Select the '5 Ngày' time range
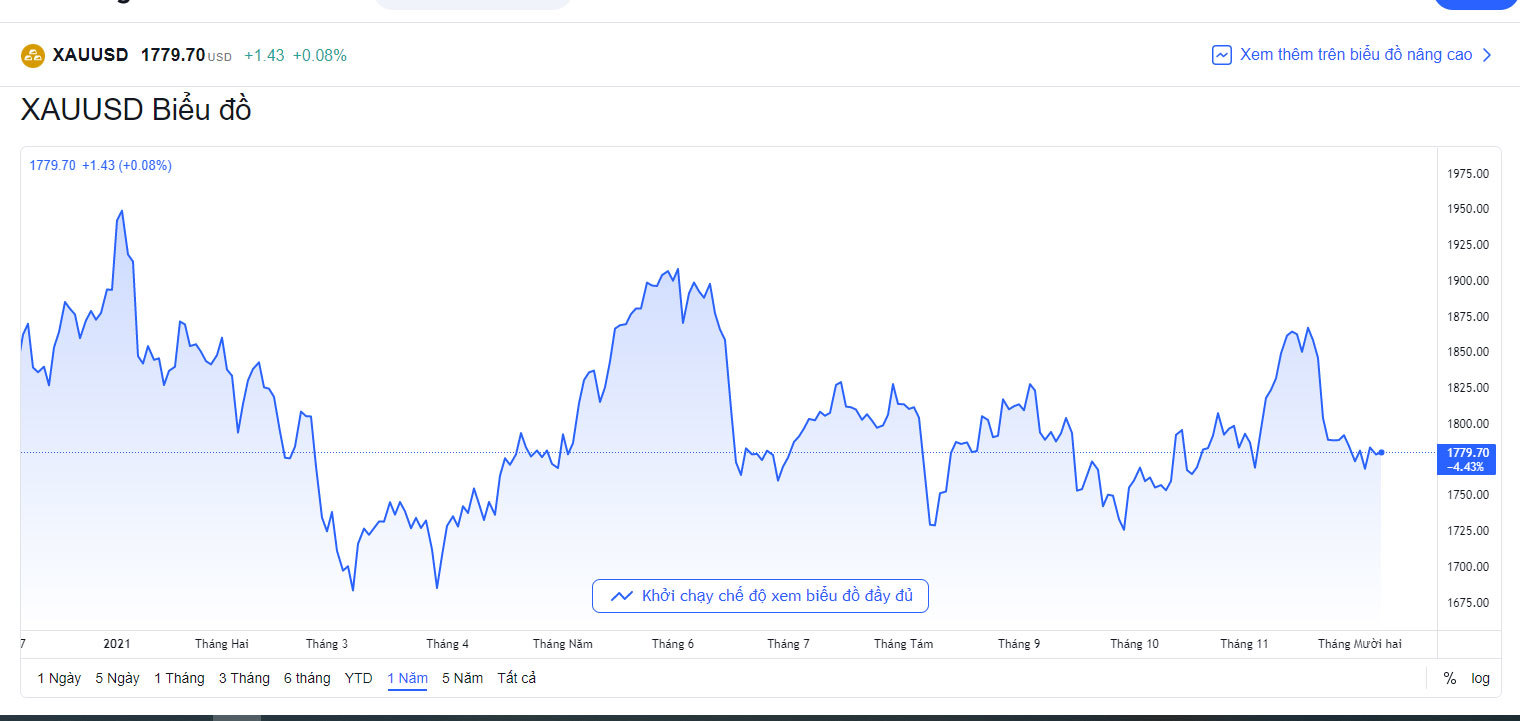The height and width of the screenshot is (721, 1520). pyautogui.click(x=117, y=678)
